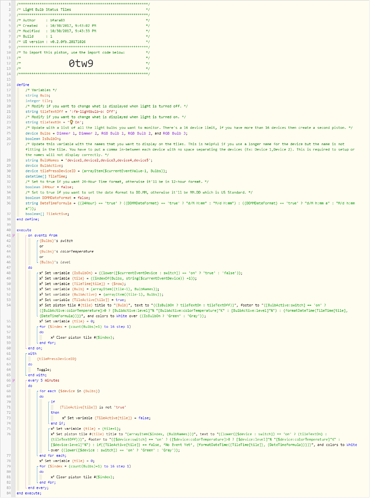This screenshot has height=500, width=372.
Task: Open the '{TileActive[tile]} is not true' condition
Action: [x=93, y=408]
